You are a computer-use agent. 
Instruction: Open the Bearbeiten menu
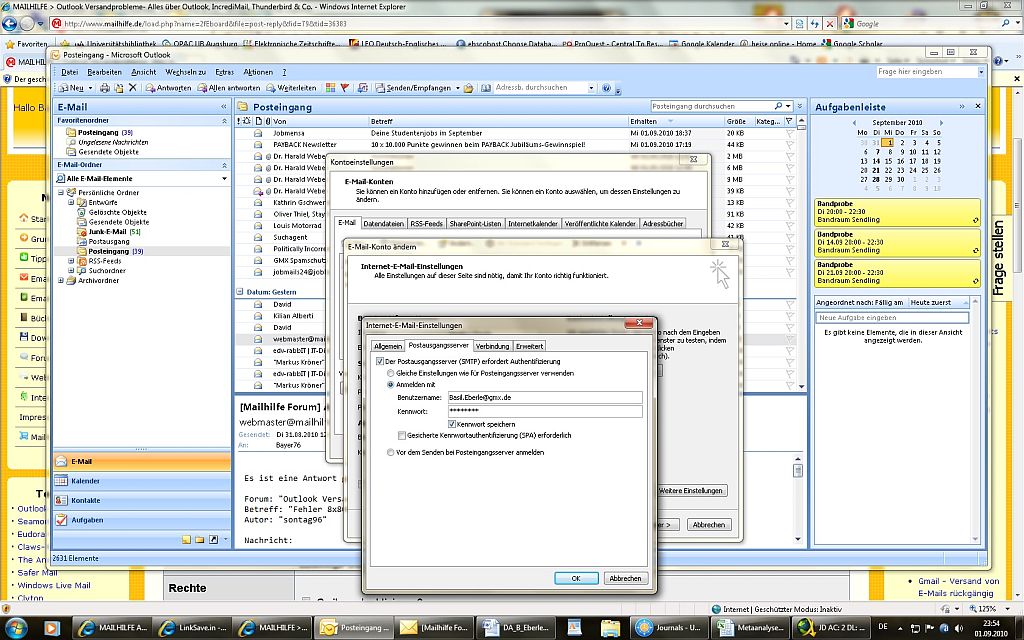(x=104, y=72)
